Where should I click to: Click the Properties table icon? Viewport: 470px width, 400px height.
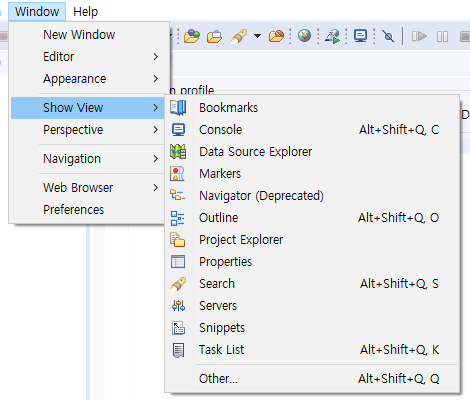pyautogui.click(x=178, y=262)
